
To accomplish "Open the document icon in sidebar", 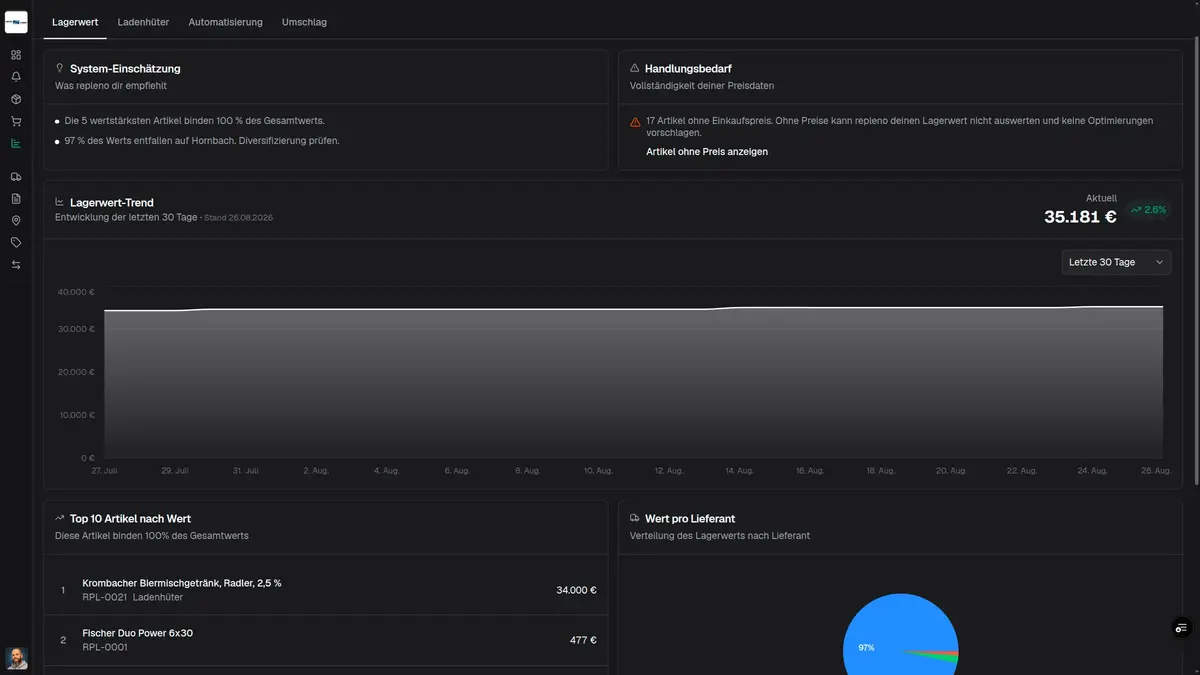I will point(16,199).
